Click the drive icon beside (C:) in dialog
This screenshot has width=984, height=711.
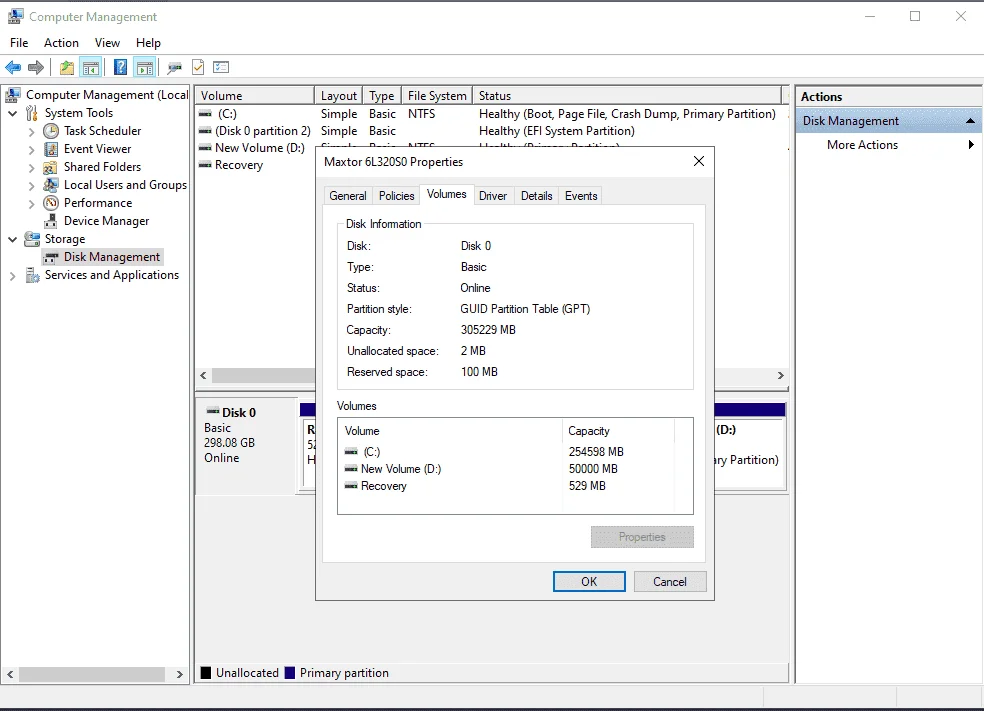tap(351, 452)
